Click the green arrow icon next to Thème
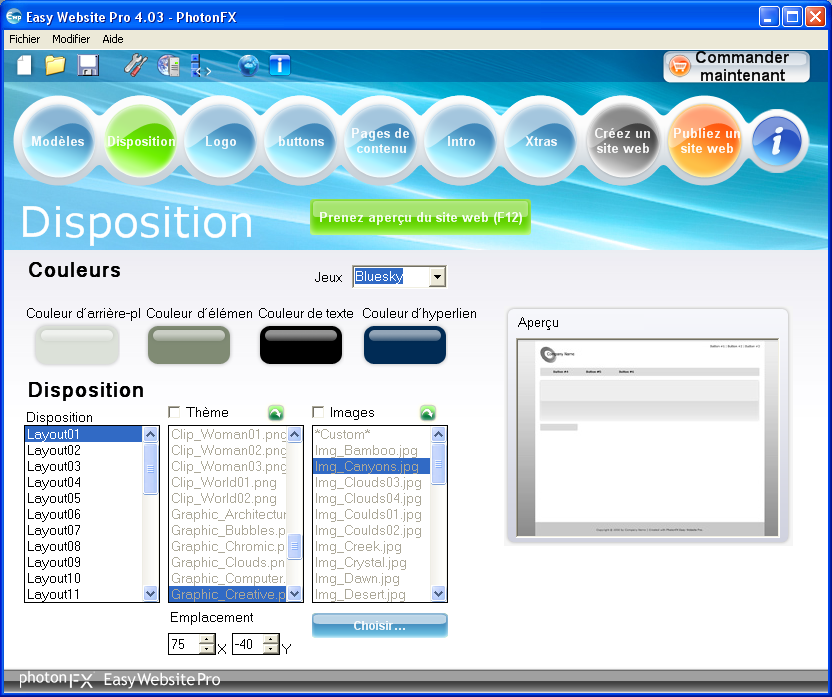Screen dimensions: 832x697 point(276,413)
